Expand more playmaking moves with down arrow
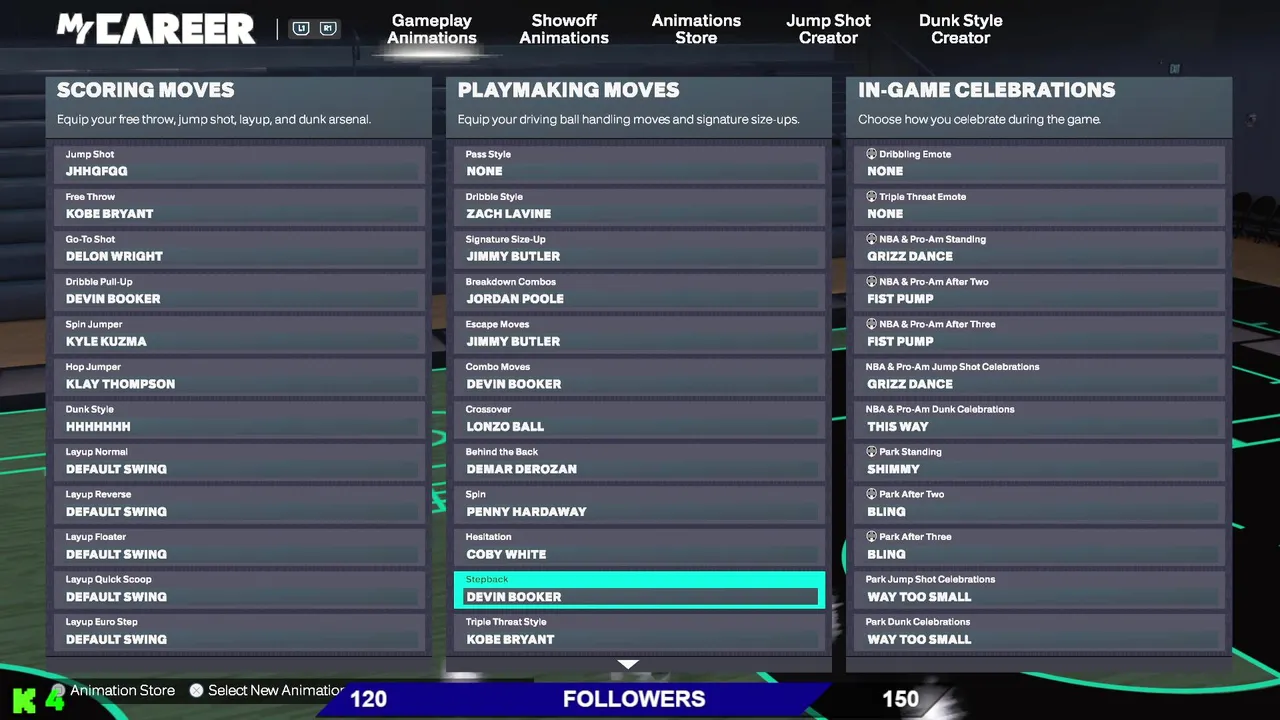The image size is (1280, 720). (x=628, y=664)
